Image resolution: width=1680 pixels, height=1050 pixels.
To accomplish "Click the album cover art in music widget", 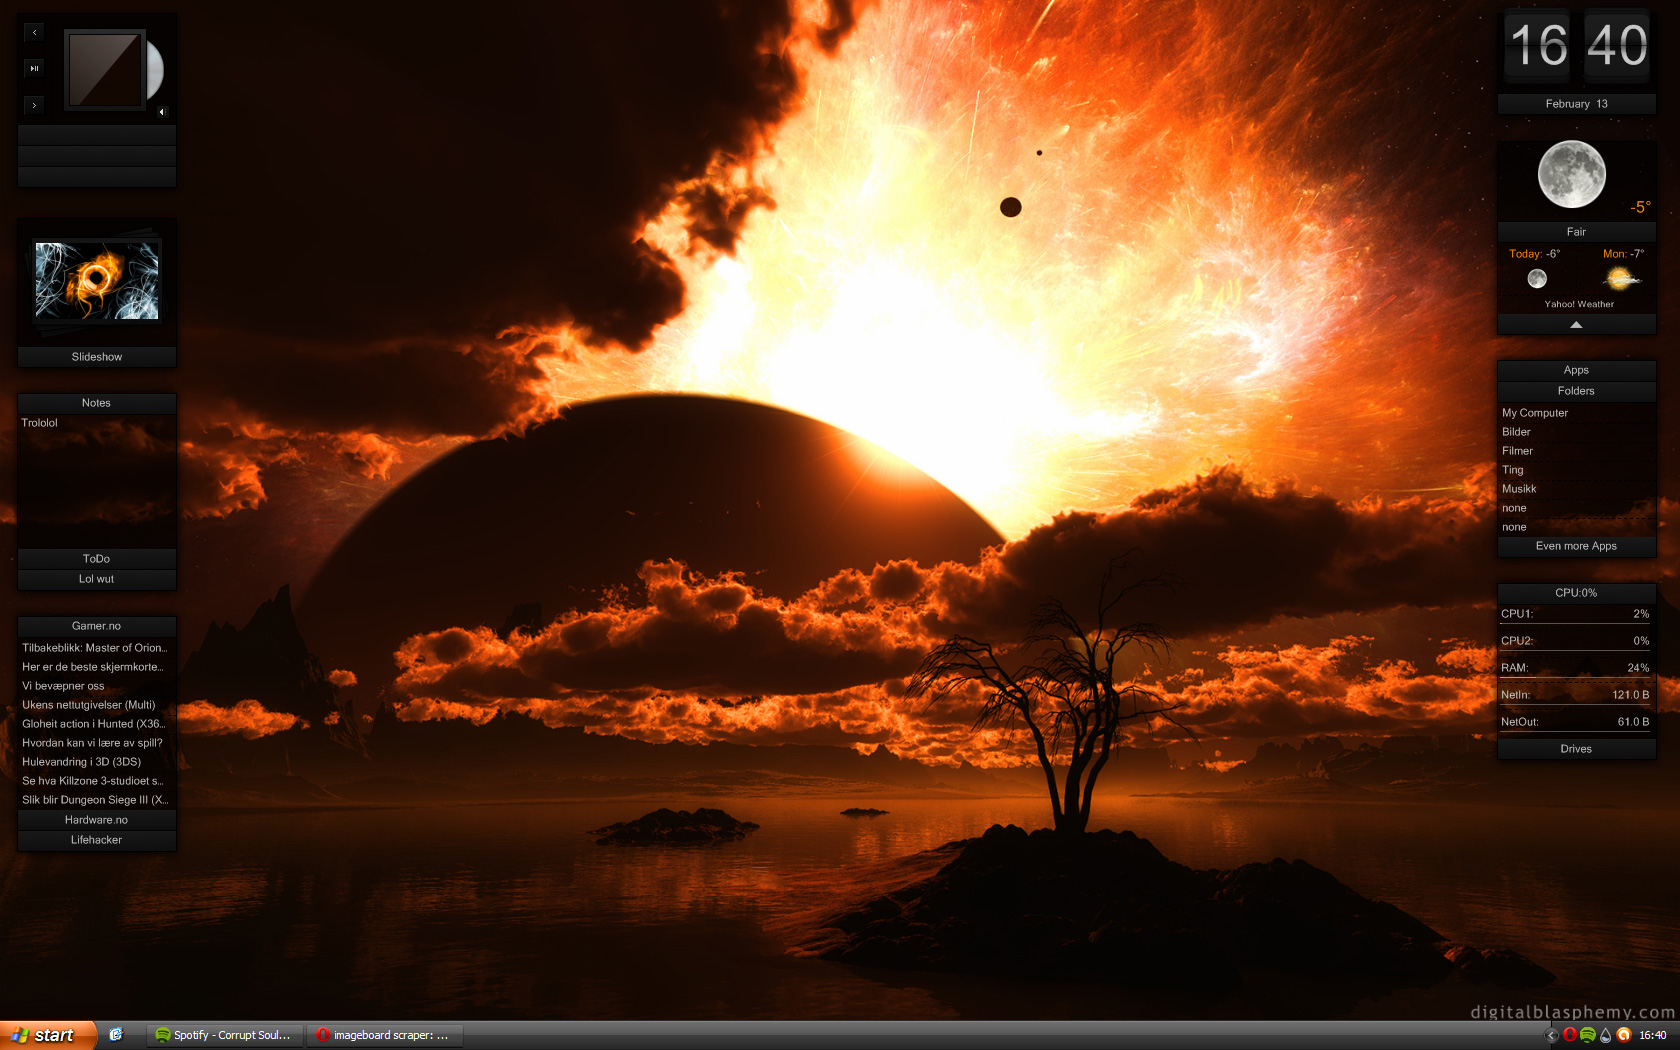I will coord(105,69).
